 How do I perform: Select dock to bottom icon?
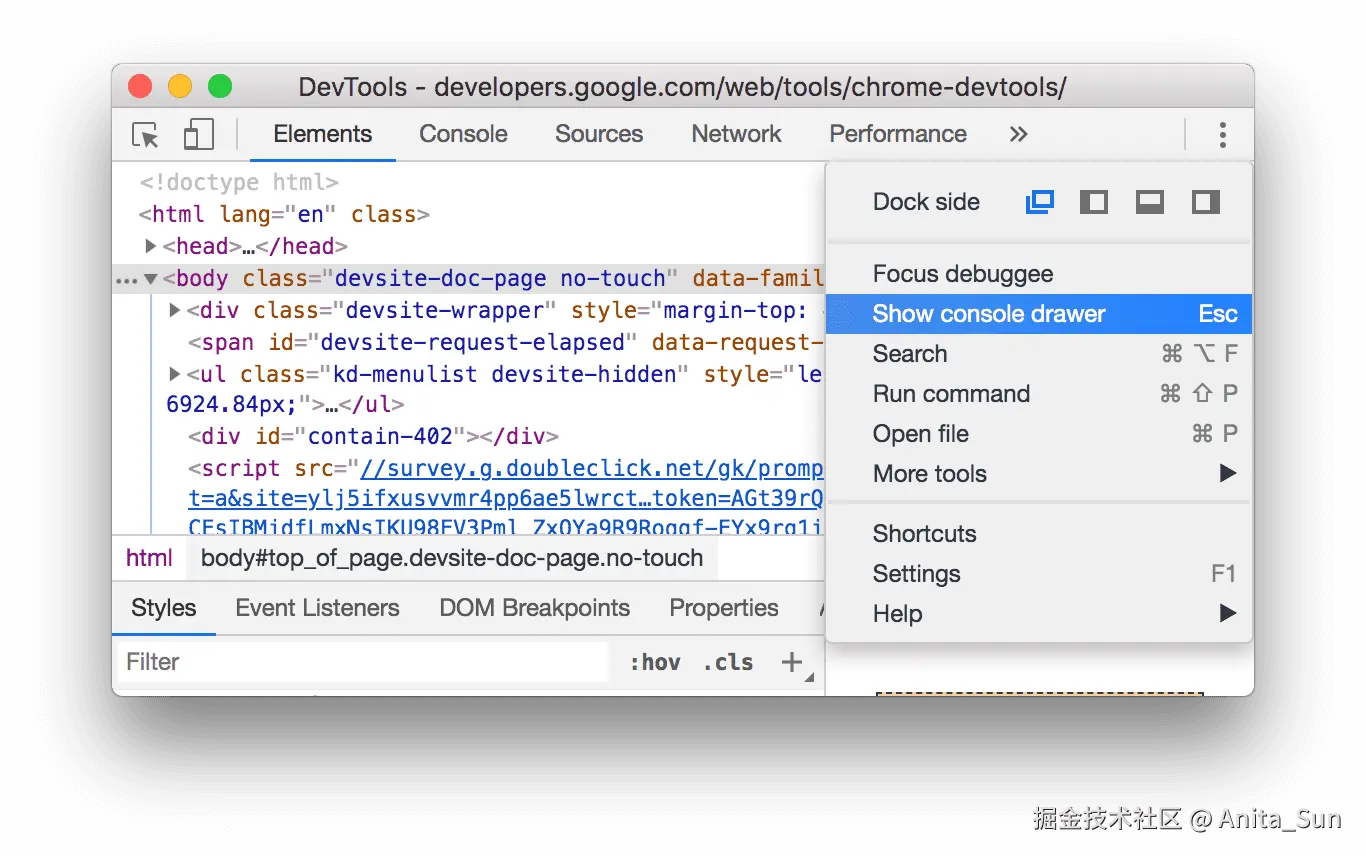(x=1150, y=202)
